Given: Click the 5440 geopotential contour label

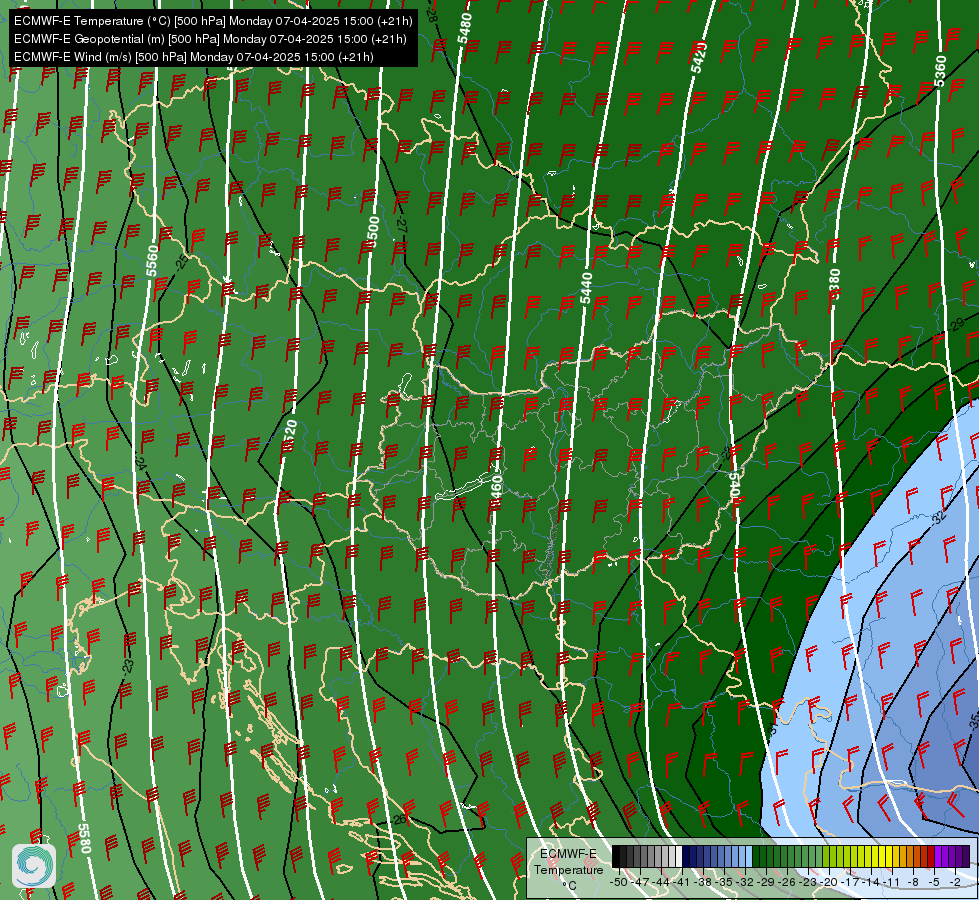Looking at the screenshot, I should (x=586, y=288).
